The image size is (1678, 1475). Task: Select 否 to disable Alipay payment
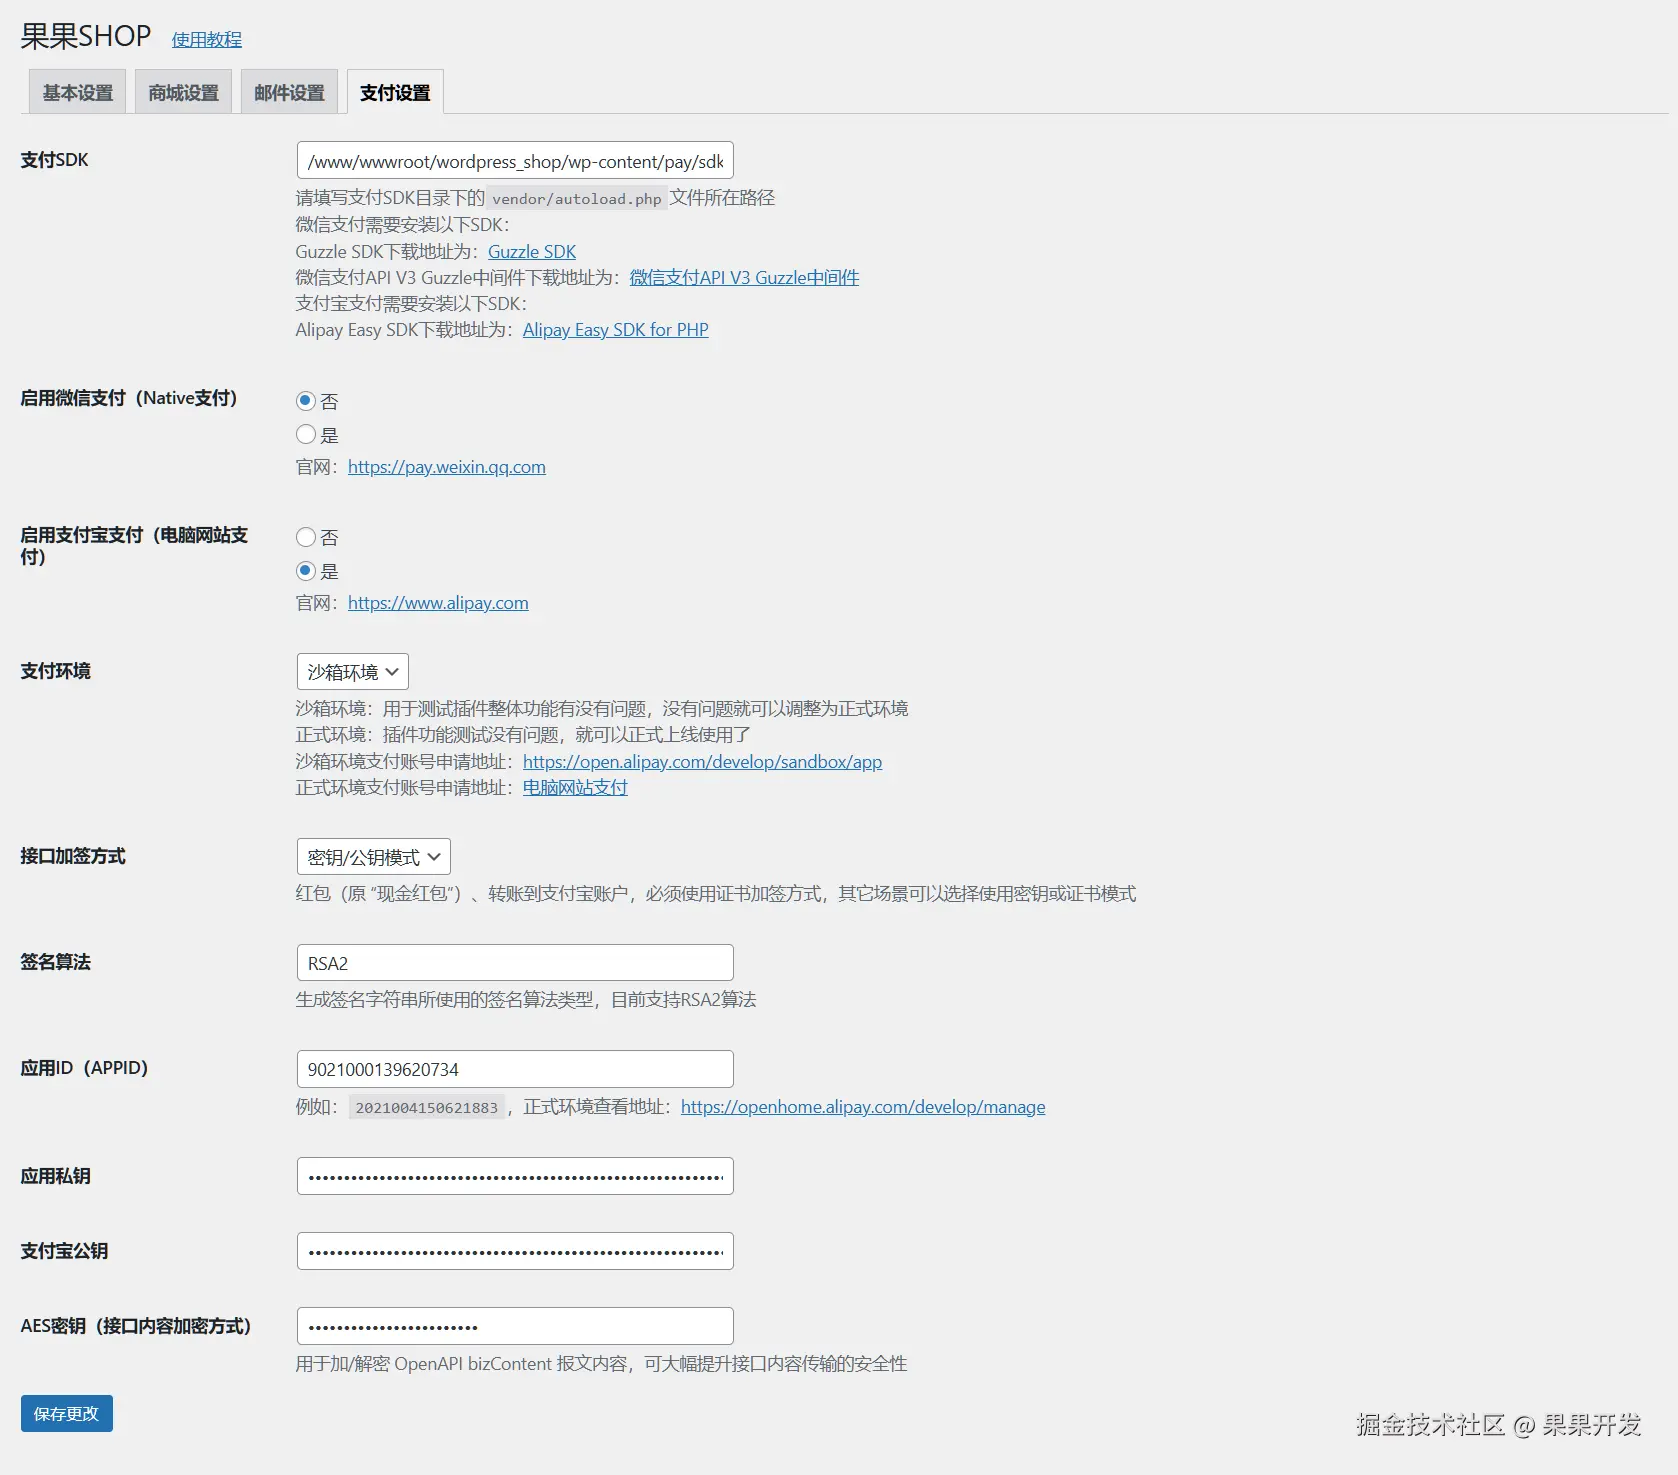(x=305, y=537)
